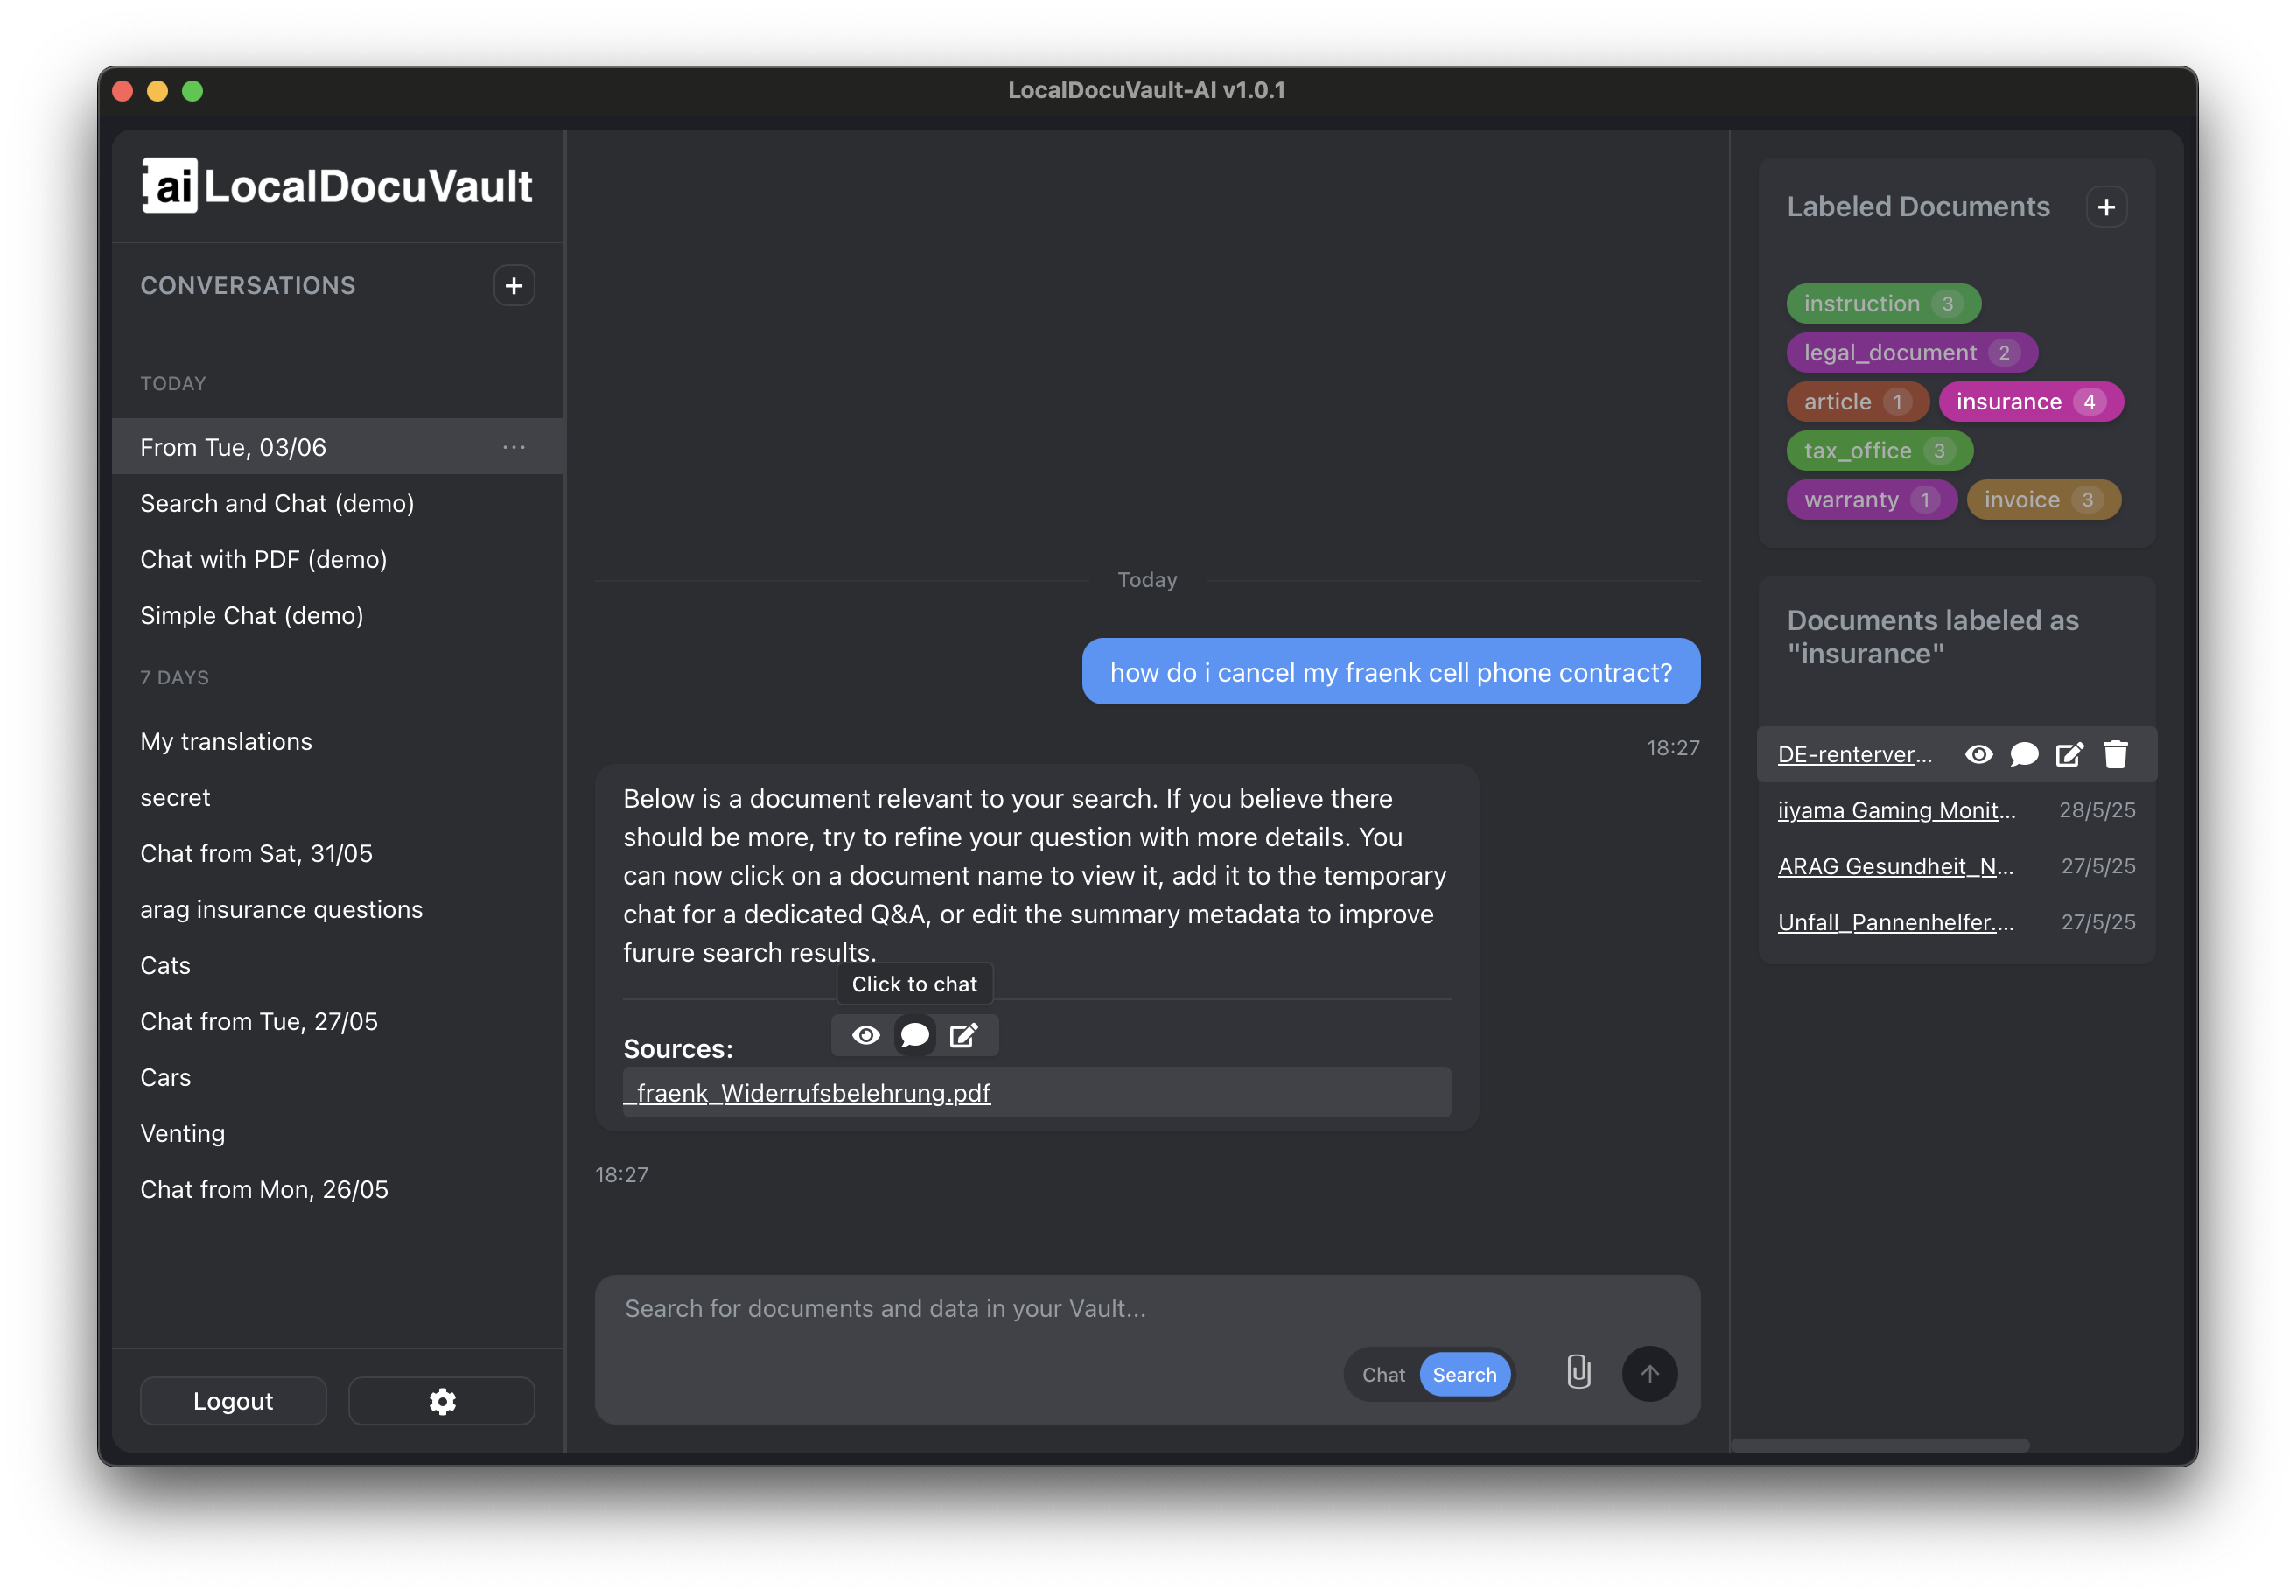Image resolution: width=2296 pixels, height=1596 pixels.
Task: Select the invoice label tag
Action: [x=2043, y=500]
